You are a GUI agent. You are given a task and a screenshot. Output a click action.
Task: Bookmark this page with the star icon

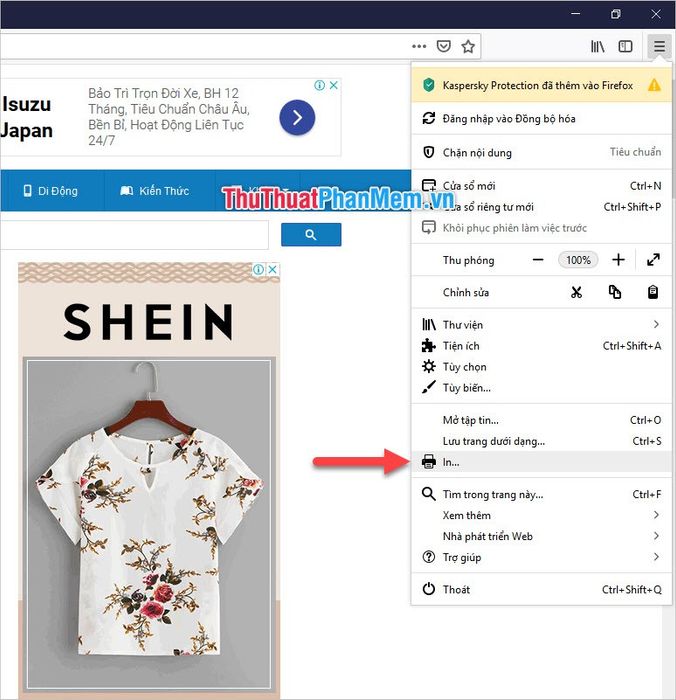point(468,46)
